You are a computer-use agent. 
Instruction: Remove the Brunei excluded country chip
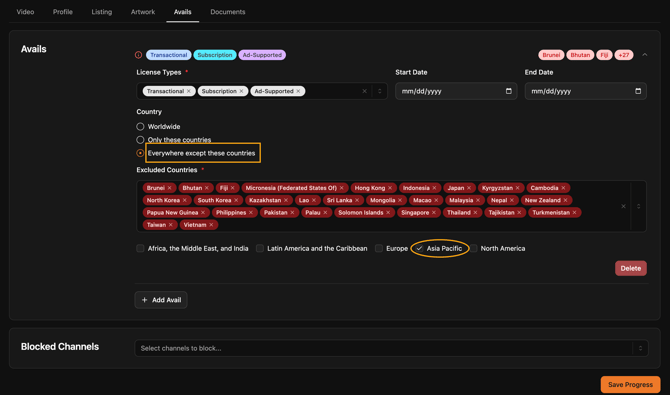(170, 188)
